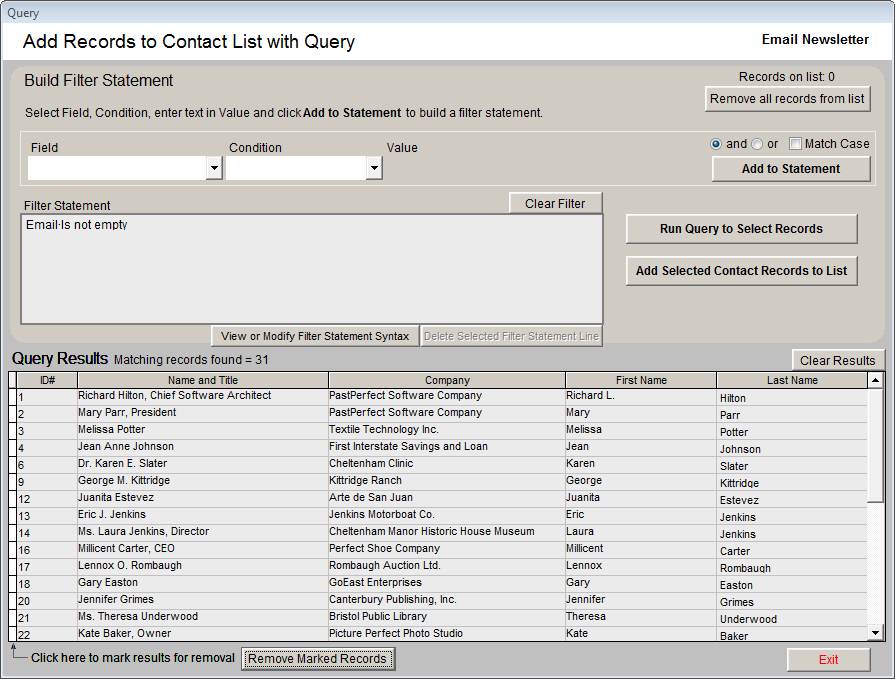Click Remove Marked Records
This screenshot has width=895, height=679.
317,659
